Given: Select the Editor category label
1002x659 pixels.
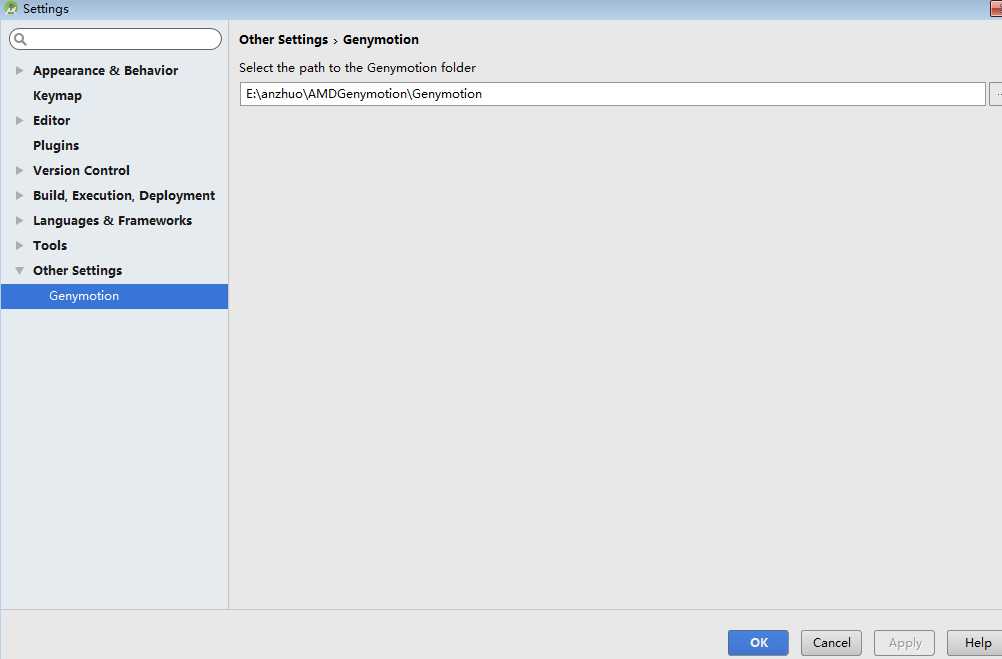Looking at the screenshot, I should pyautogui.click(x=52, y=120).
